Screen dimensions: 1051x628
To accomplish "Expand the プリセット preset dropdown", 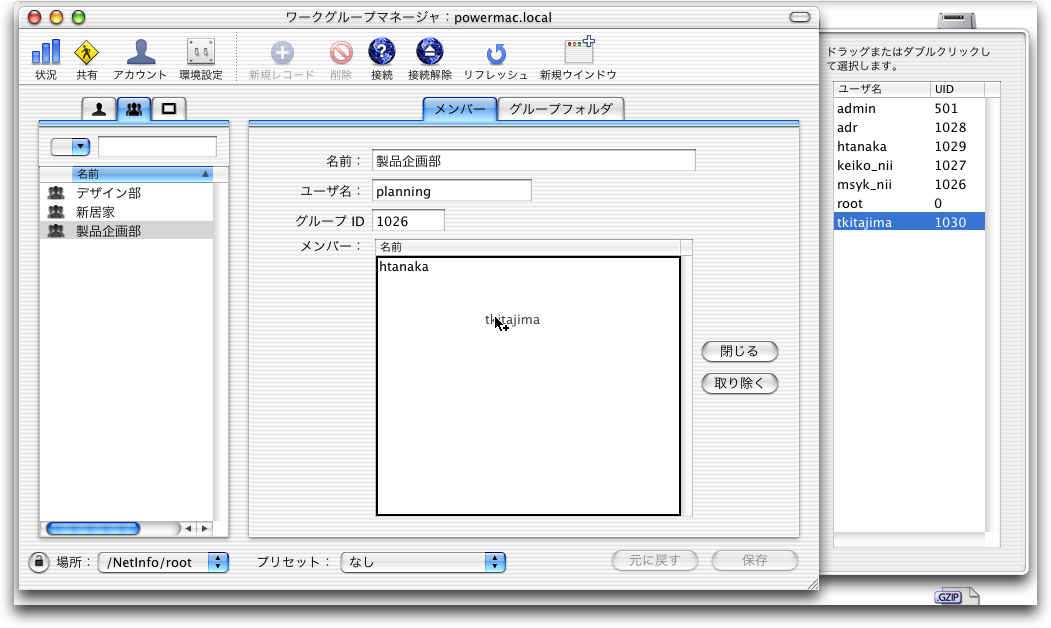I will [423, 562].
